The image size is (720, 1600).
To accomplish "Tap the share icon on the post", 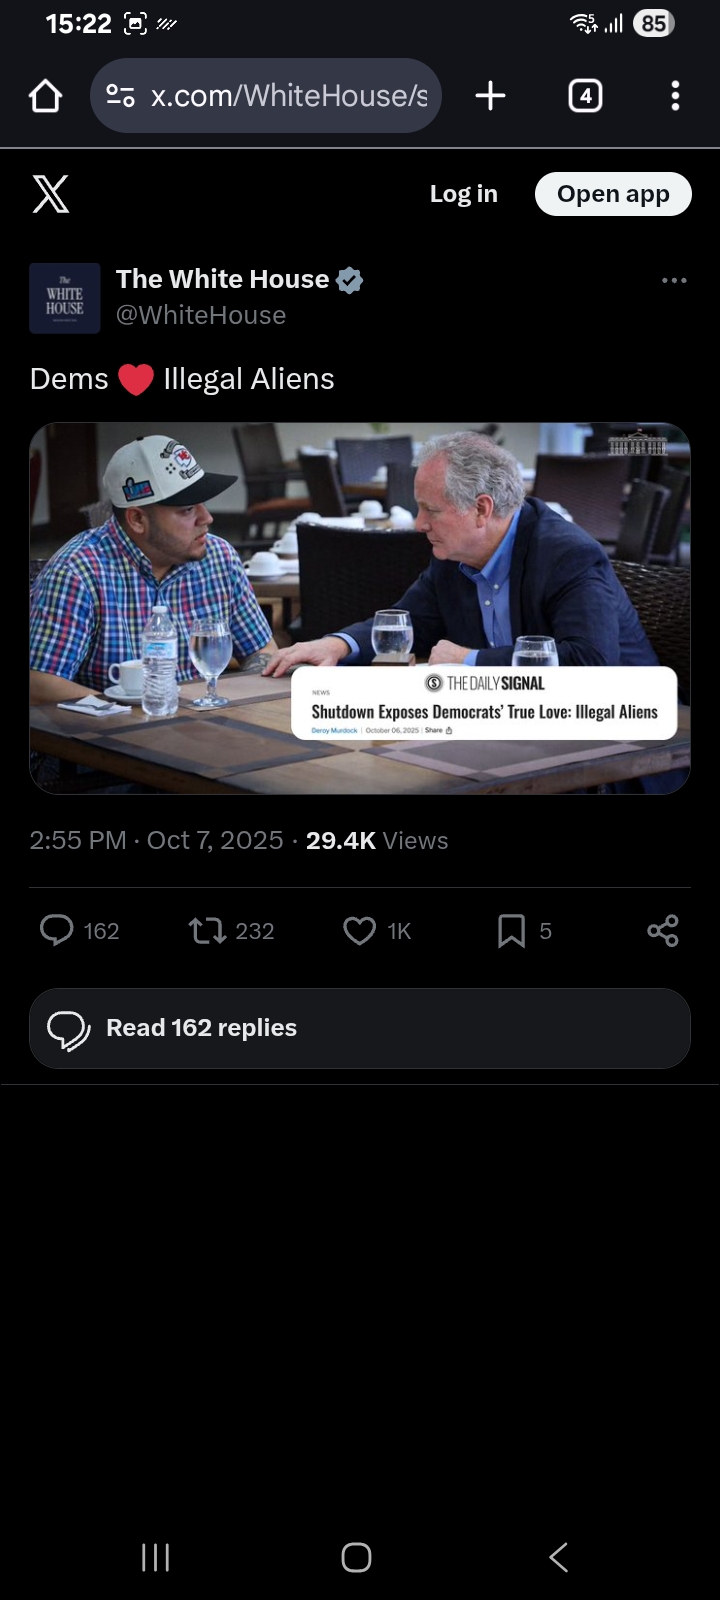I will 663,931.
